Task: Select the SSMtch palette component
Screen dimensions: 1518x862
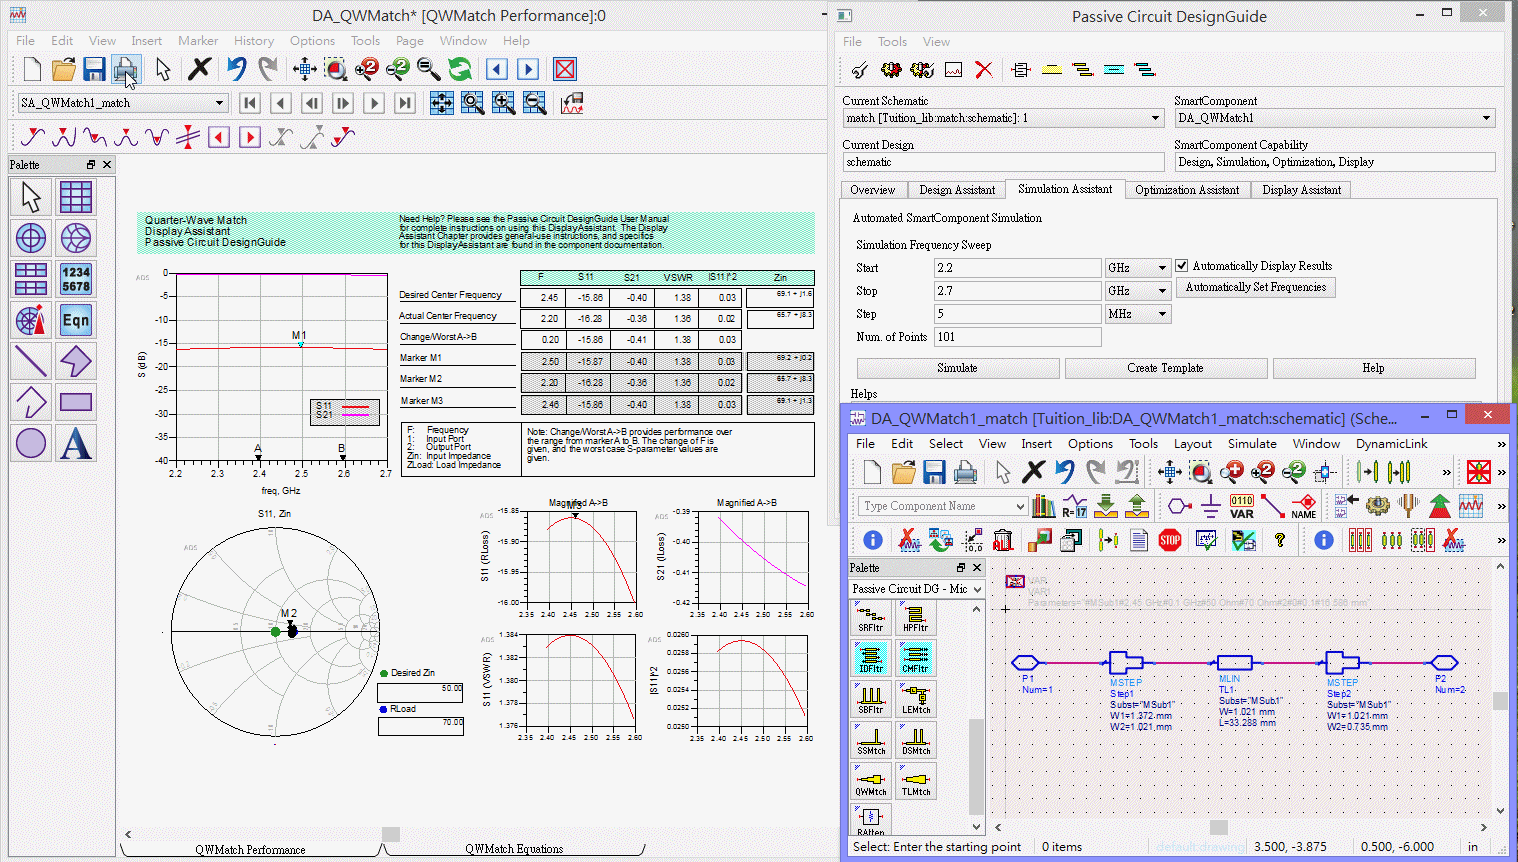Action: [871, 739]
